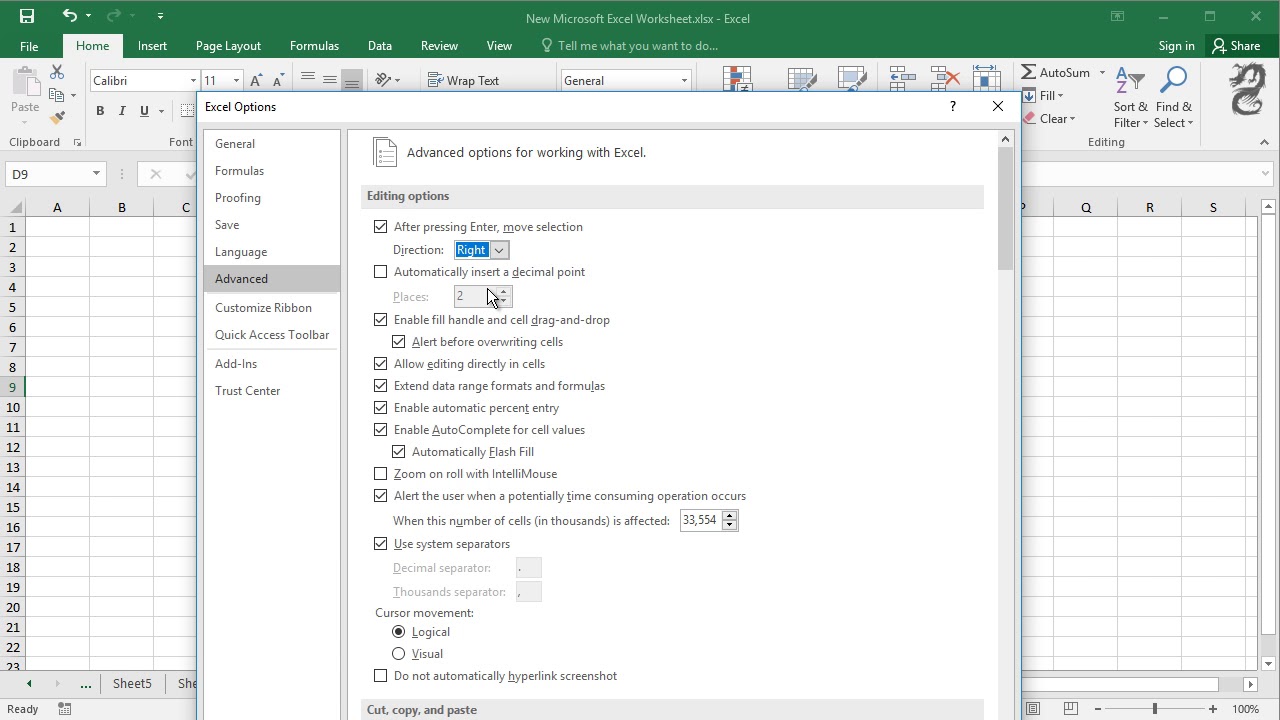Click the macro record icon in status bar
The image size is (1280, 720).
(65, 709)
